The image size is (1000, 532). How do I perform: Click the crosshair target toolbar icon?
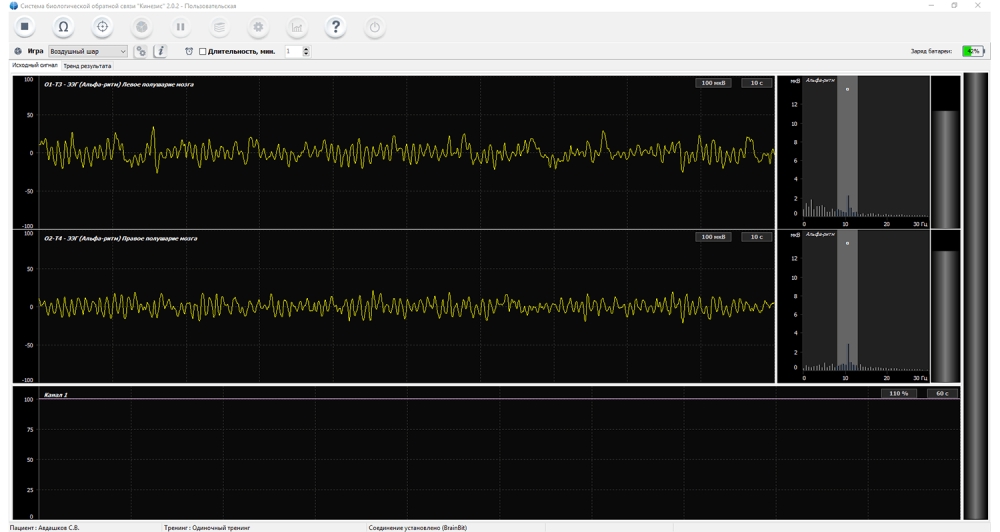click(102, 27)
